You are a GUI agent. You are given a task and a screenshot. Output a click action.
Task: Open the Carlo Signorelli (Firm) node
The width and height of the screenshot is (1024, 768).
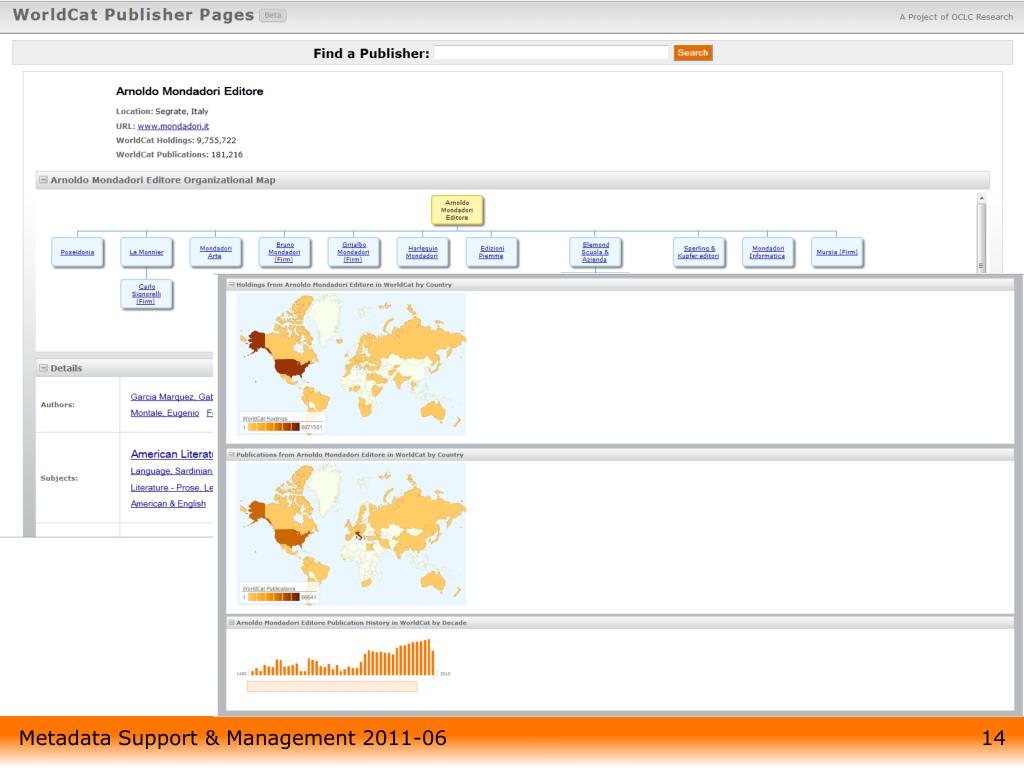point(146,294)
